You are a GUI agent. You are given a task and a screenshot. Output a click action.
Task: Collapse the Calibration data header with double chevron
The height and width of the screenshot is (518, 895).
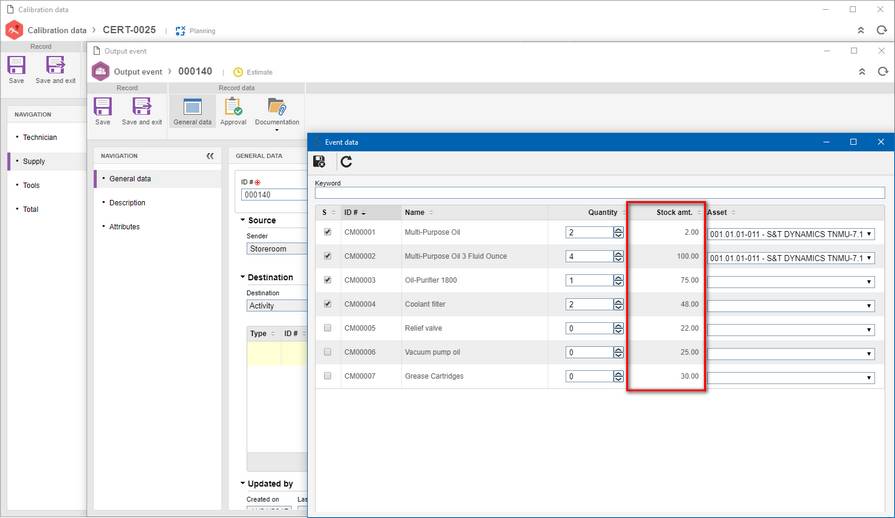point(861,30)
